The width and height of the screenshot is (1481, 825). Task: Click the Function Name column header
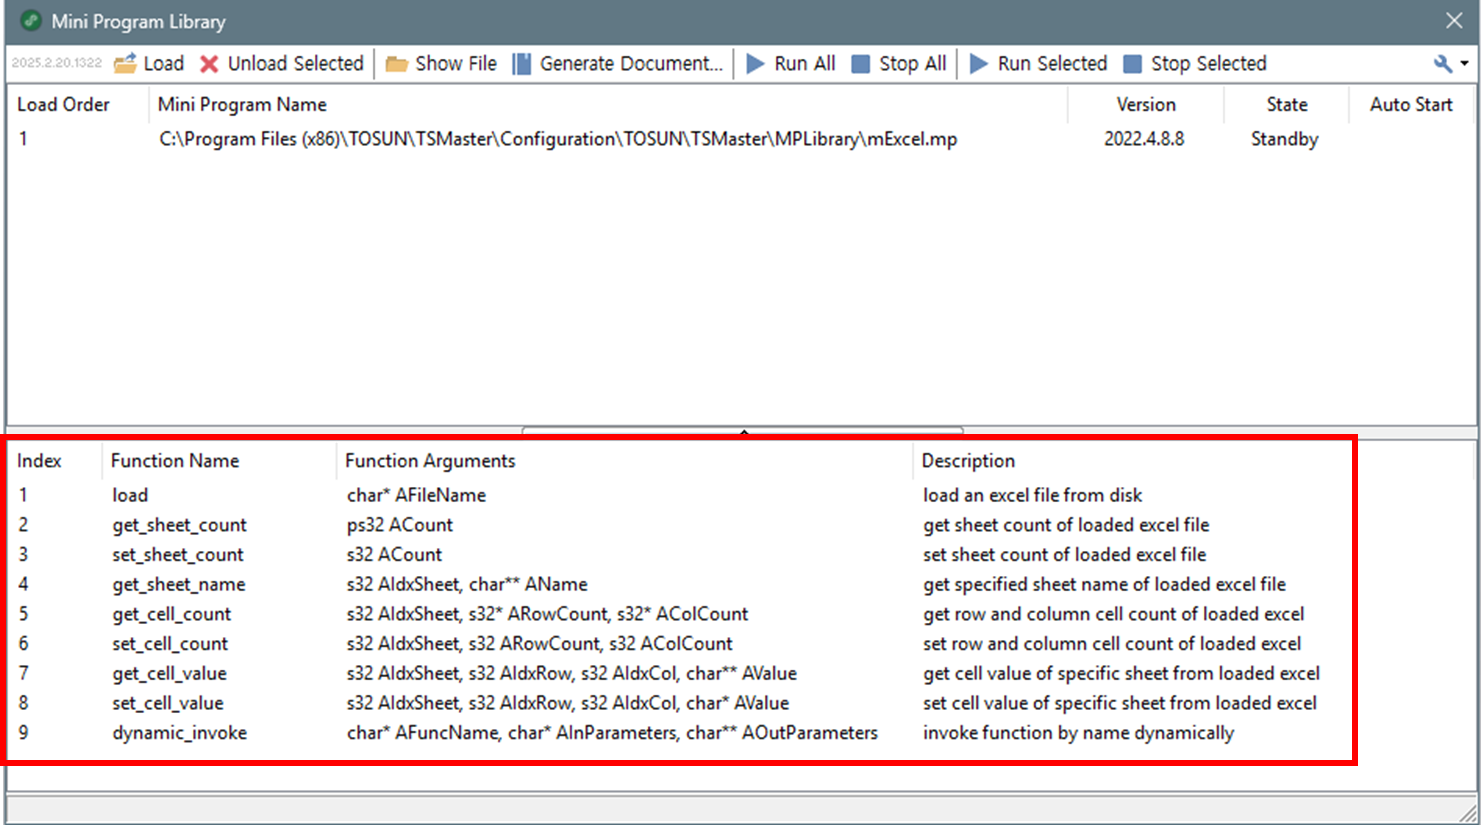coord(175,461)
